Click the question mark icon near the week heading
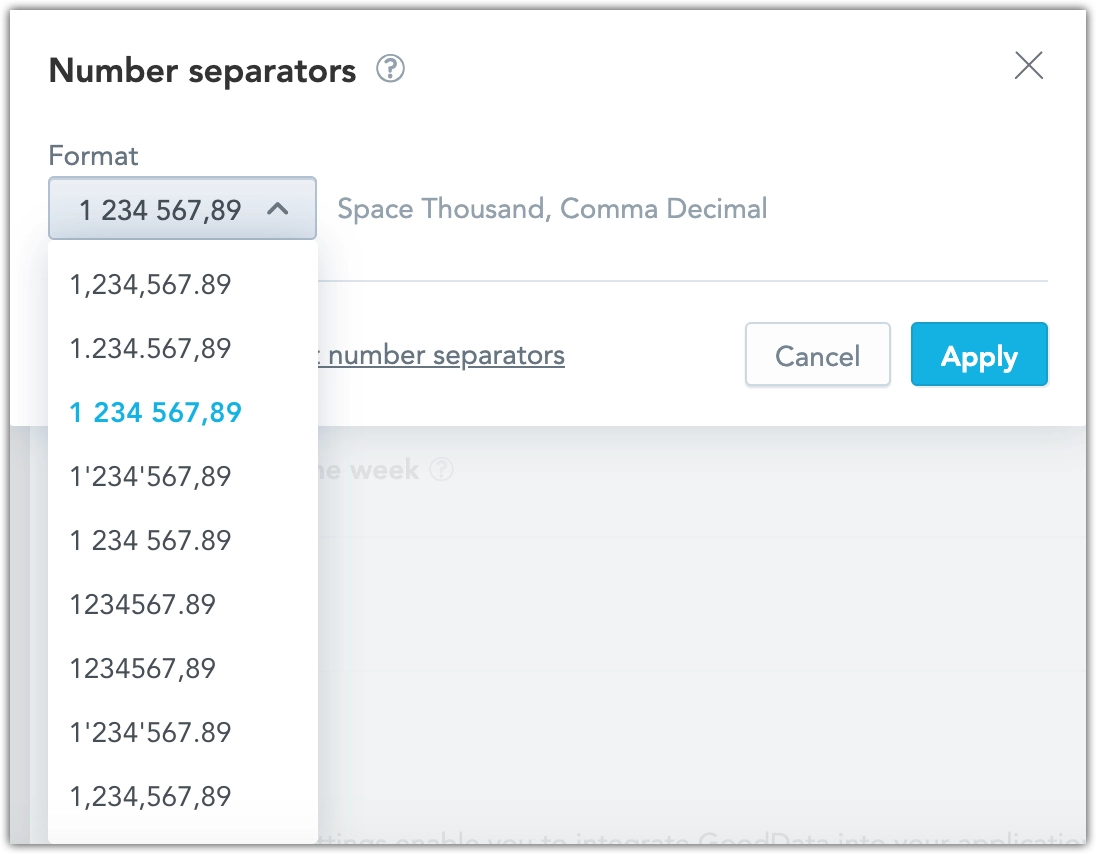This screenshot has height=854, width=1096. point(442,469)
